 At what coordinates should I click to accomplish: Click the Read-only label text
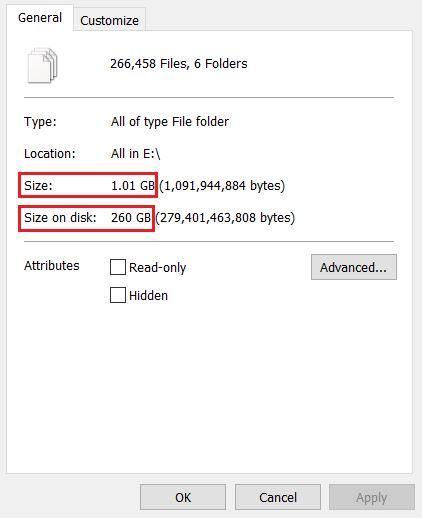pos(157,267)
